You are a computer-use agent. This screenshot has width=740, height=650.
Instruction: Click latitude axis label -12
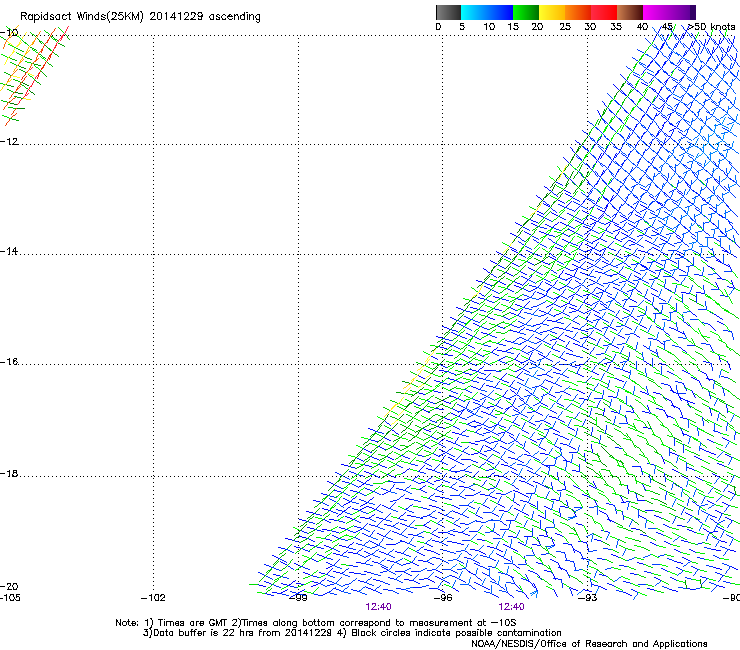click(9, 142)
